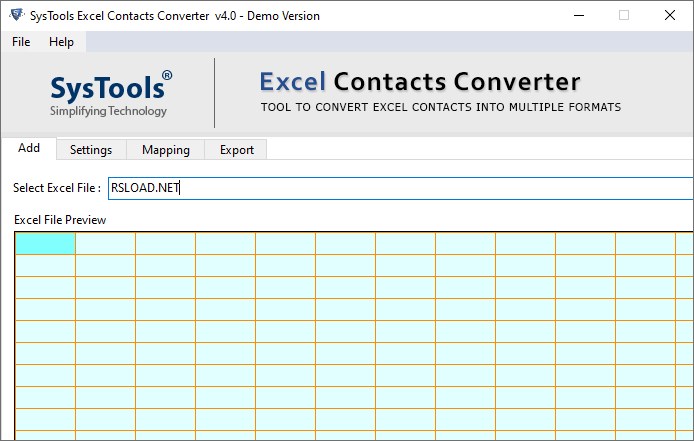The image size is (694, 441).
Task: Open the Export tab
Action: (x=236, y=150)
